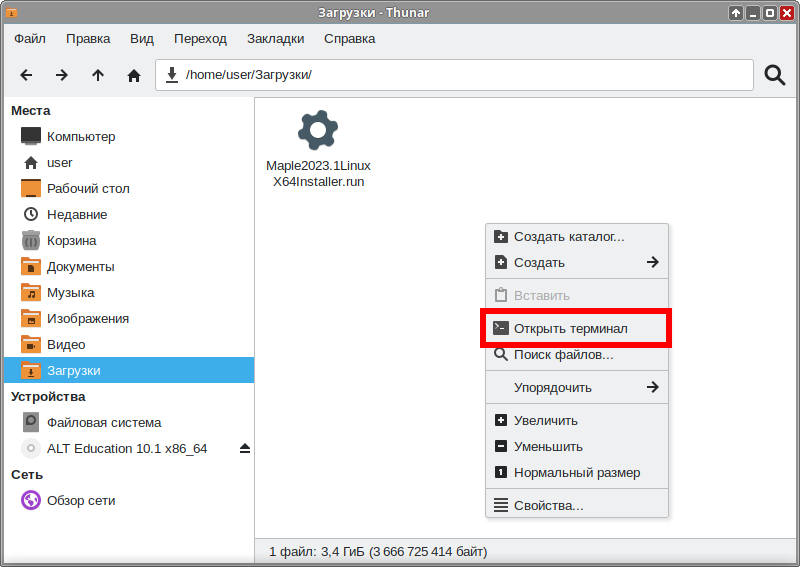Open the Закладки menu
Viewport: 800px width, 567px height.
point(276,39)
